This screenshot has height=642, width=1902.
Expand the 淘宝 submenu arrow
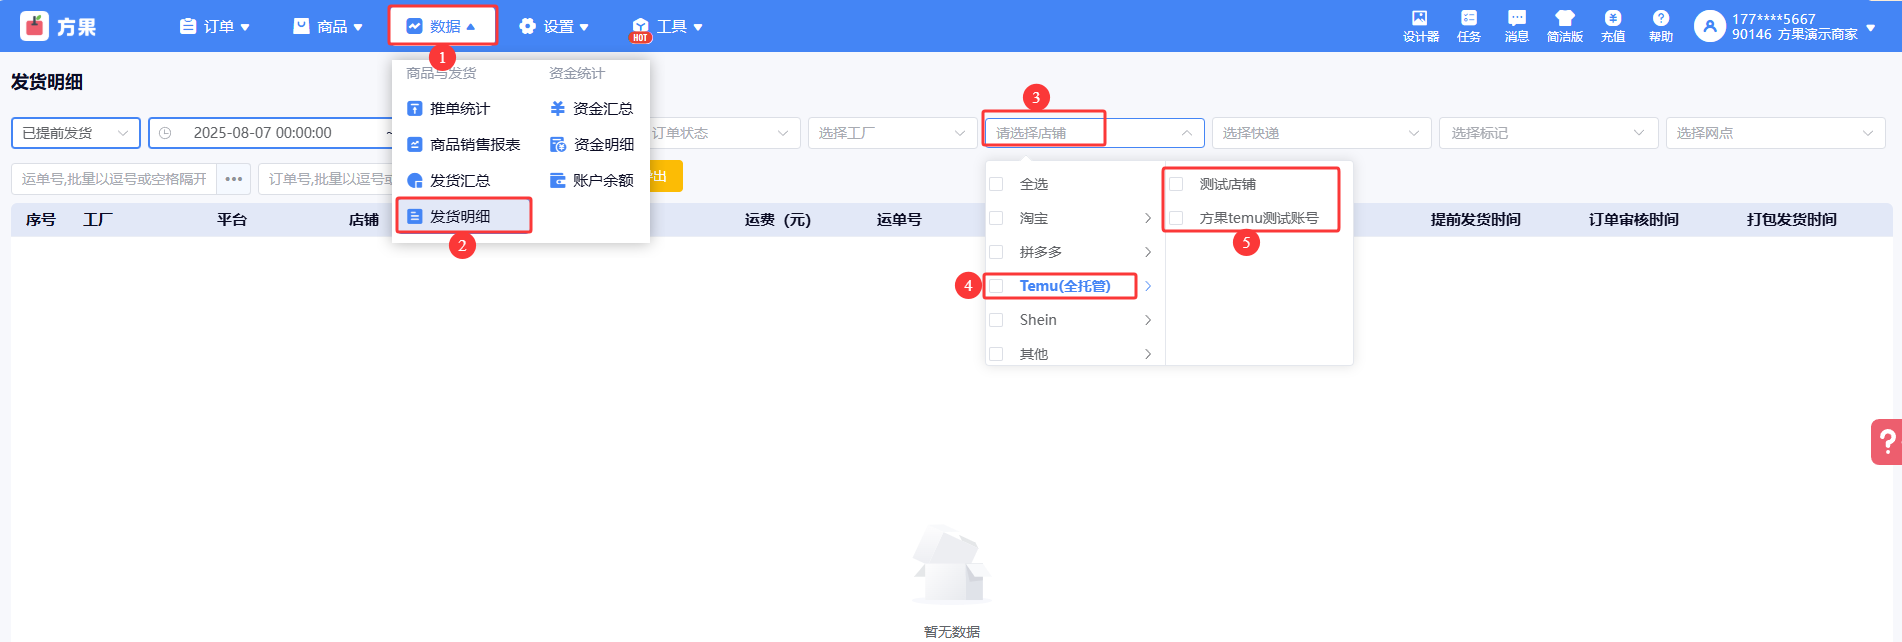coord(1148,218)
